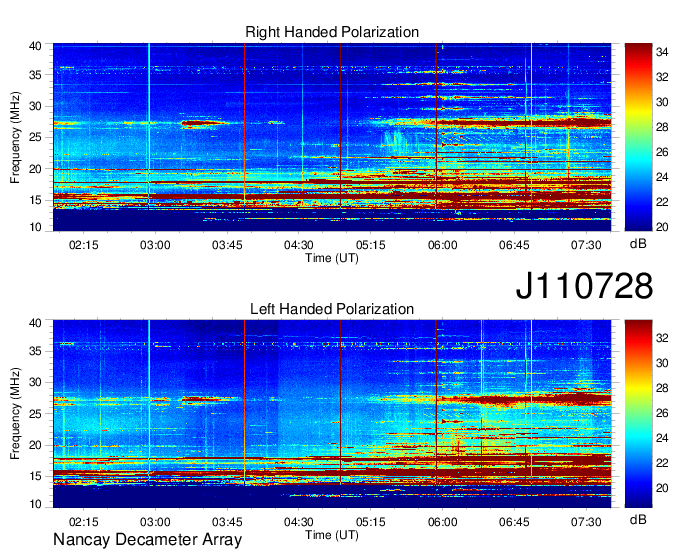Click the "Frequency (MHz)" label of the right-handed plot
680x552 pixels.
click(x=15, y=137)
